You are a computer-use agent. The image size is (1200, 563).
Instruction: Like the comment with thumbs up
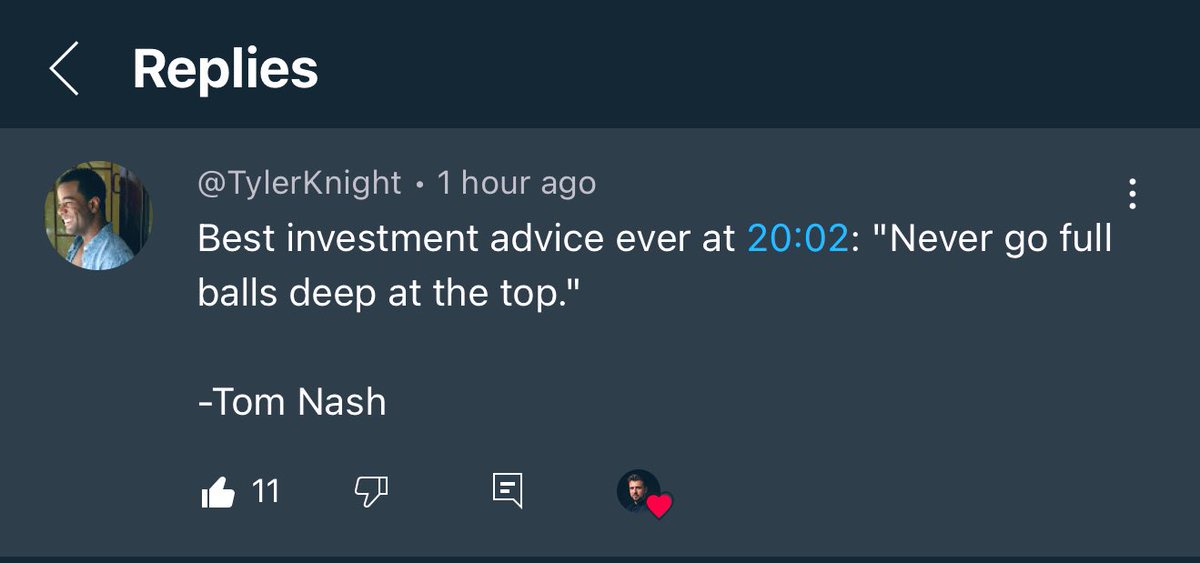[x=218, y=492]
